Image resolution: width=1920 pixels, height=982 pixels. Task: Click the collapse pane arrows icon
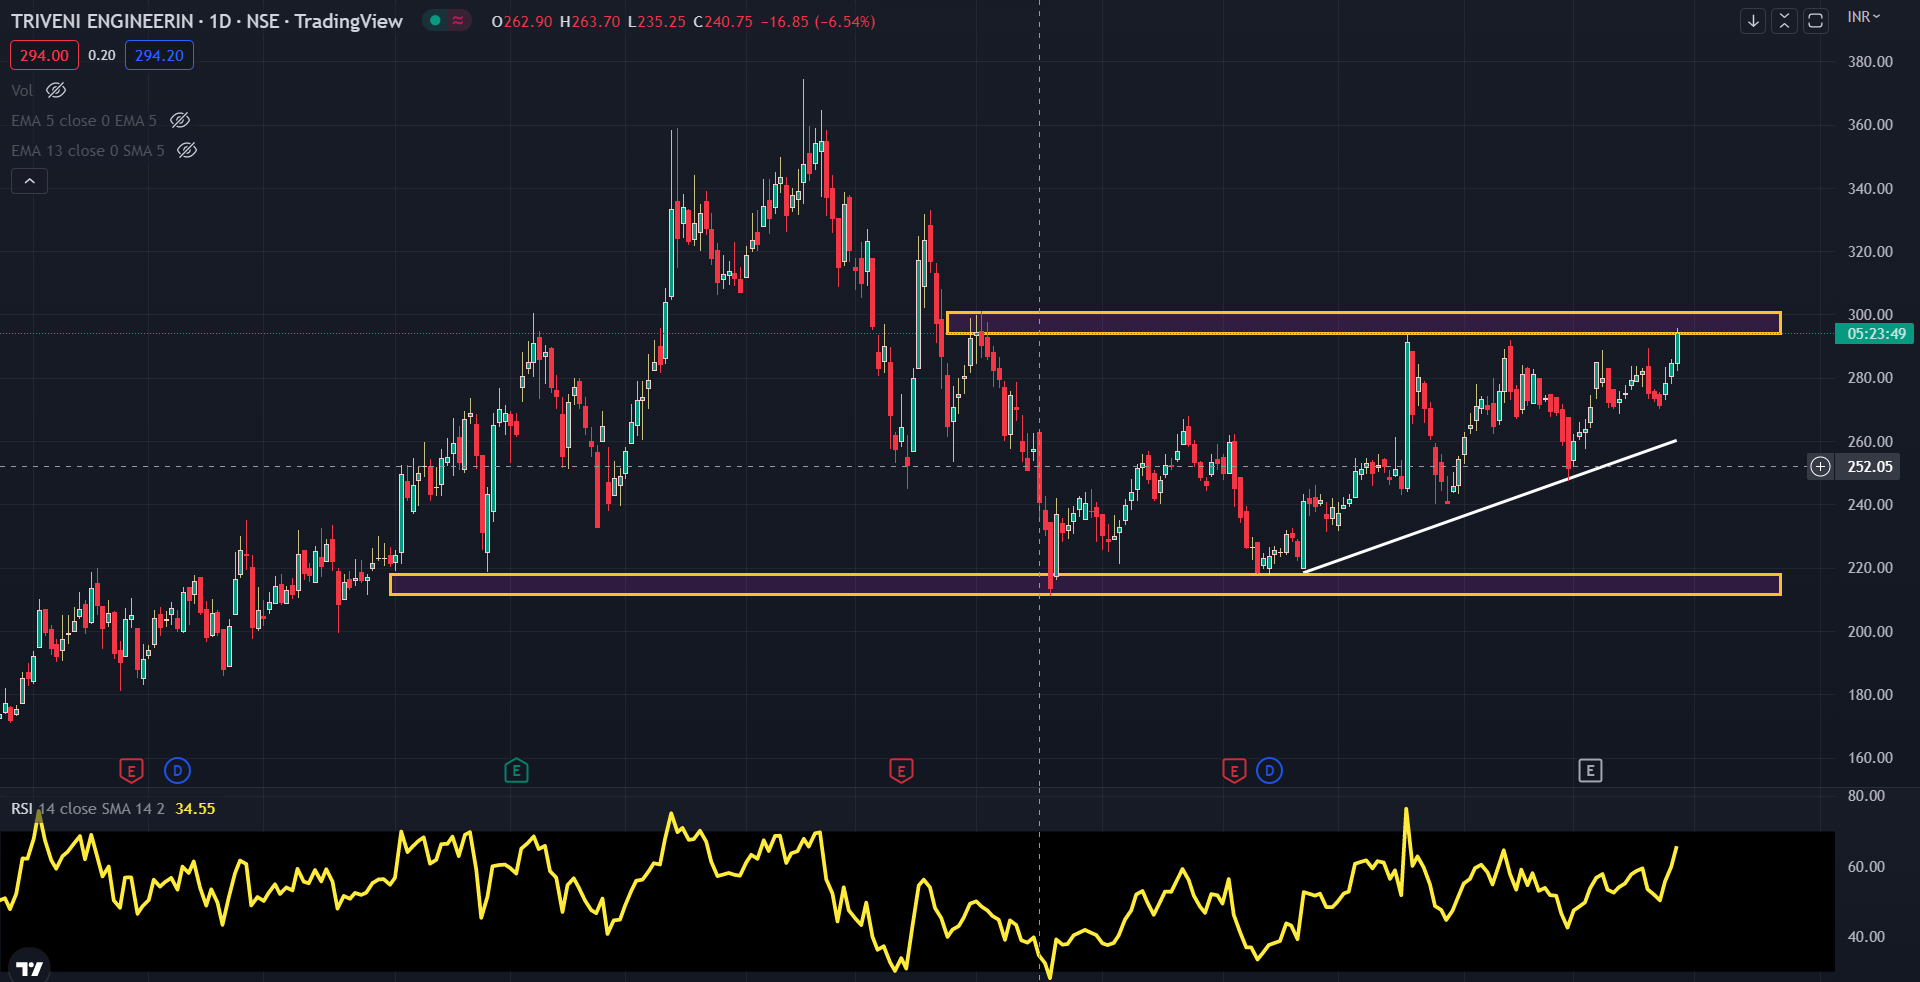pos(1784,21)
